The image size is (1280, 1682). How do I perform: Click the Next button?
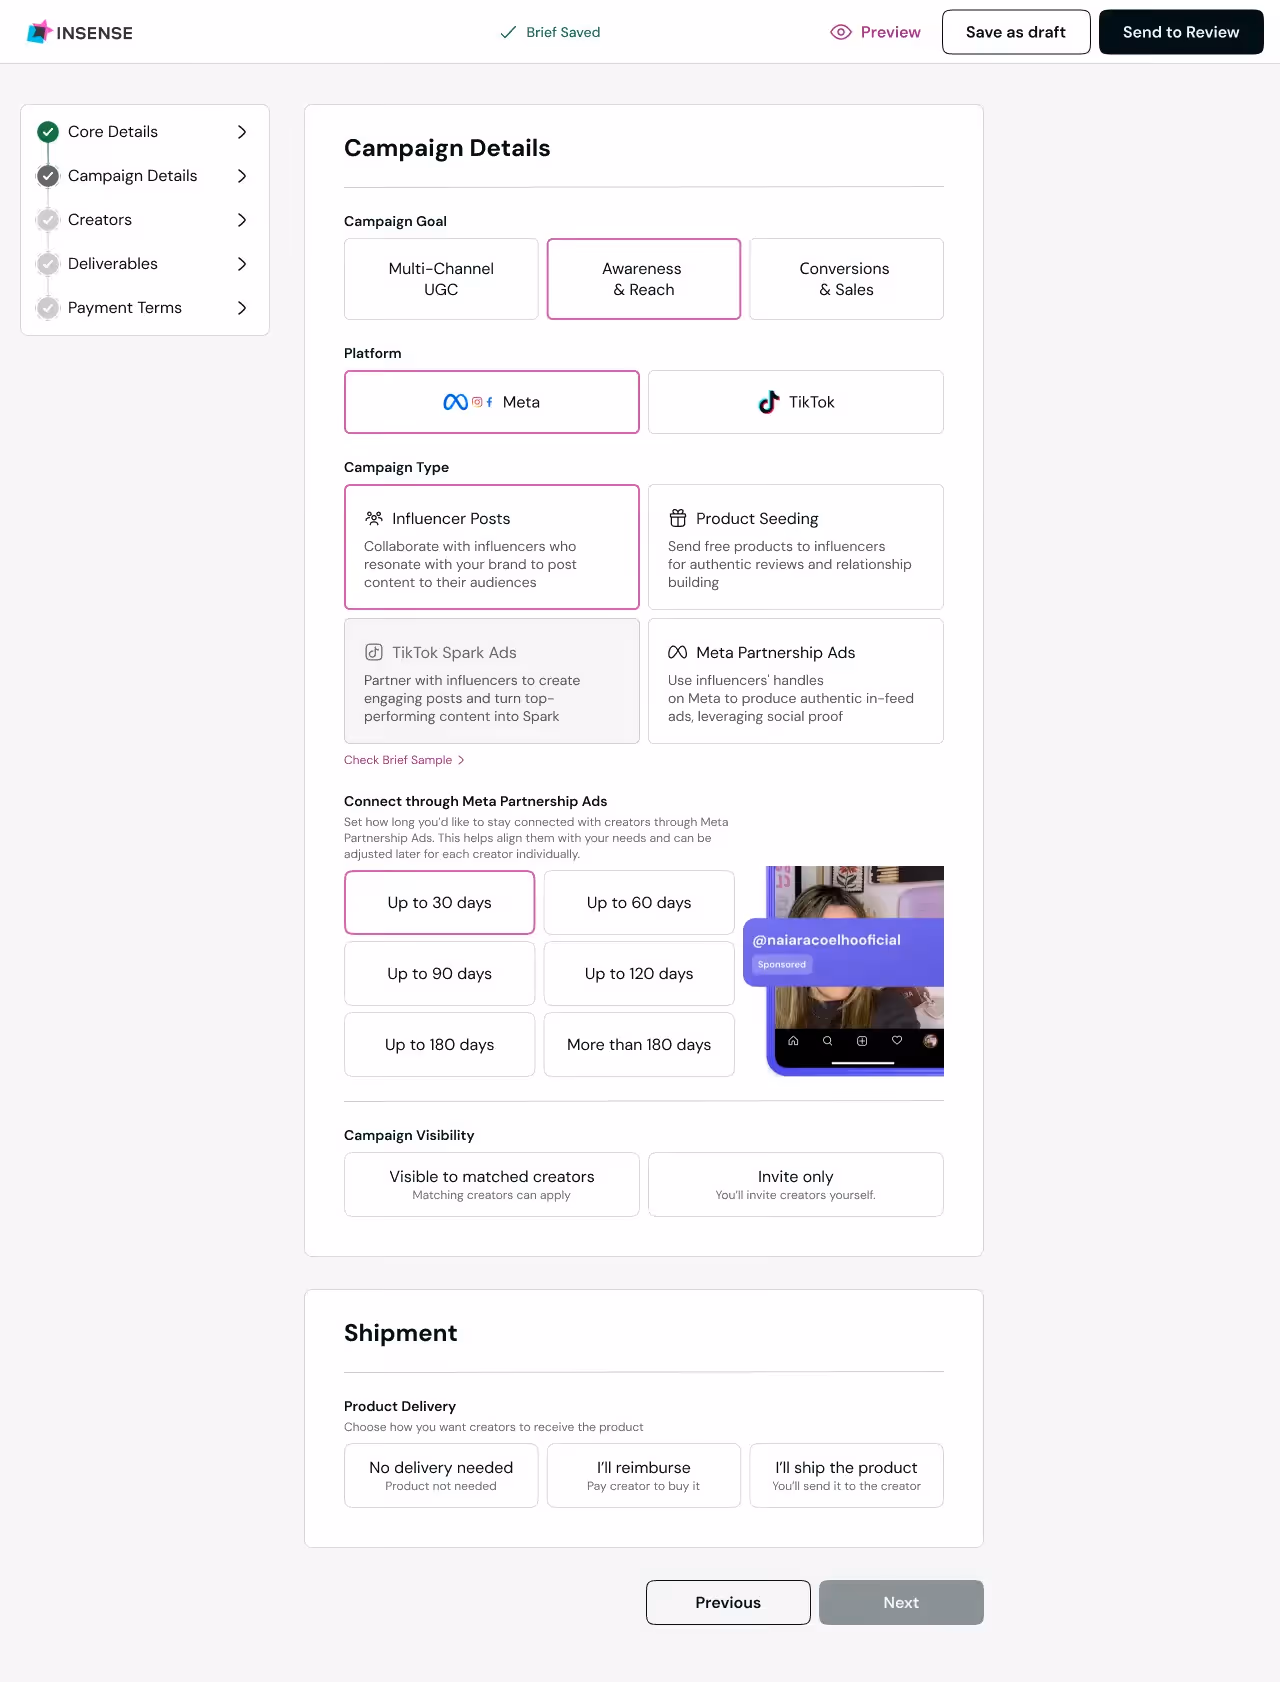point(901,1602)
